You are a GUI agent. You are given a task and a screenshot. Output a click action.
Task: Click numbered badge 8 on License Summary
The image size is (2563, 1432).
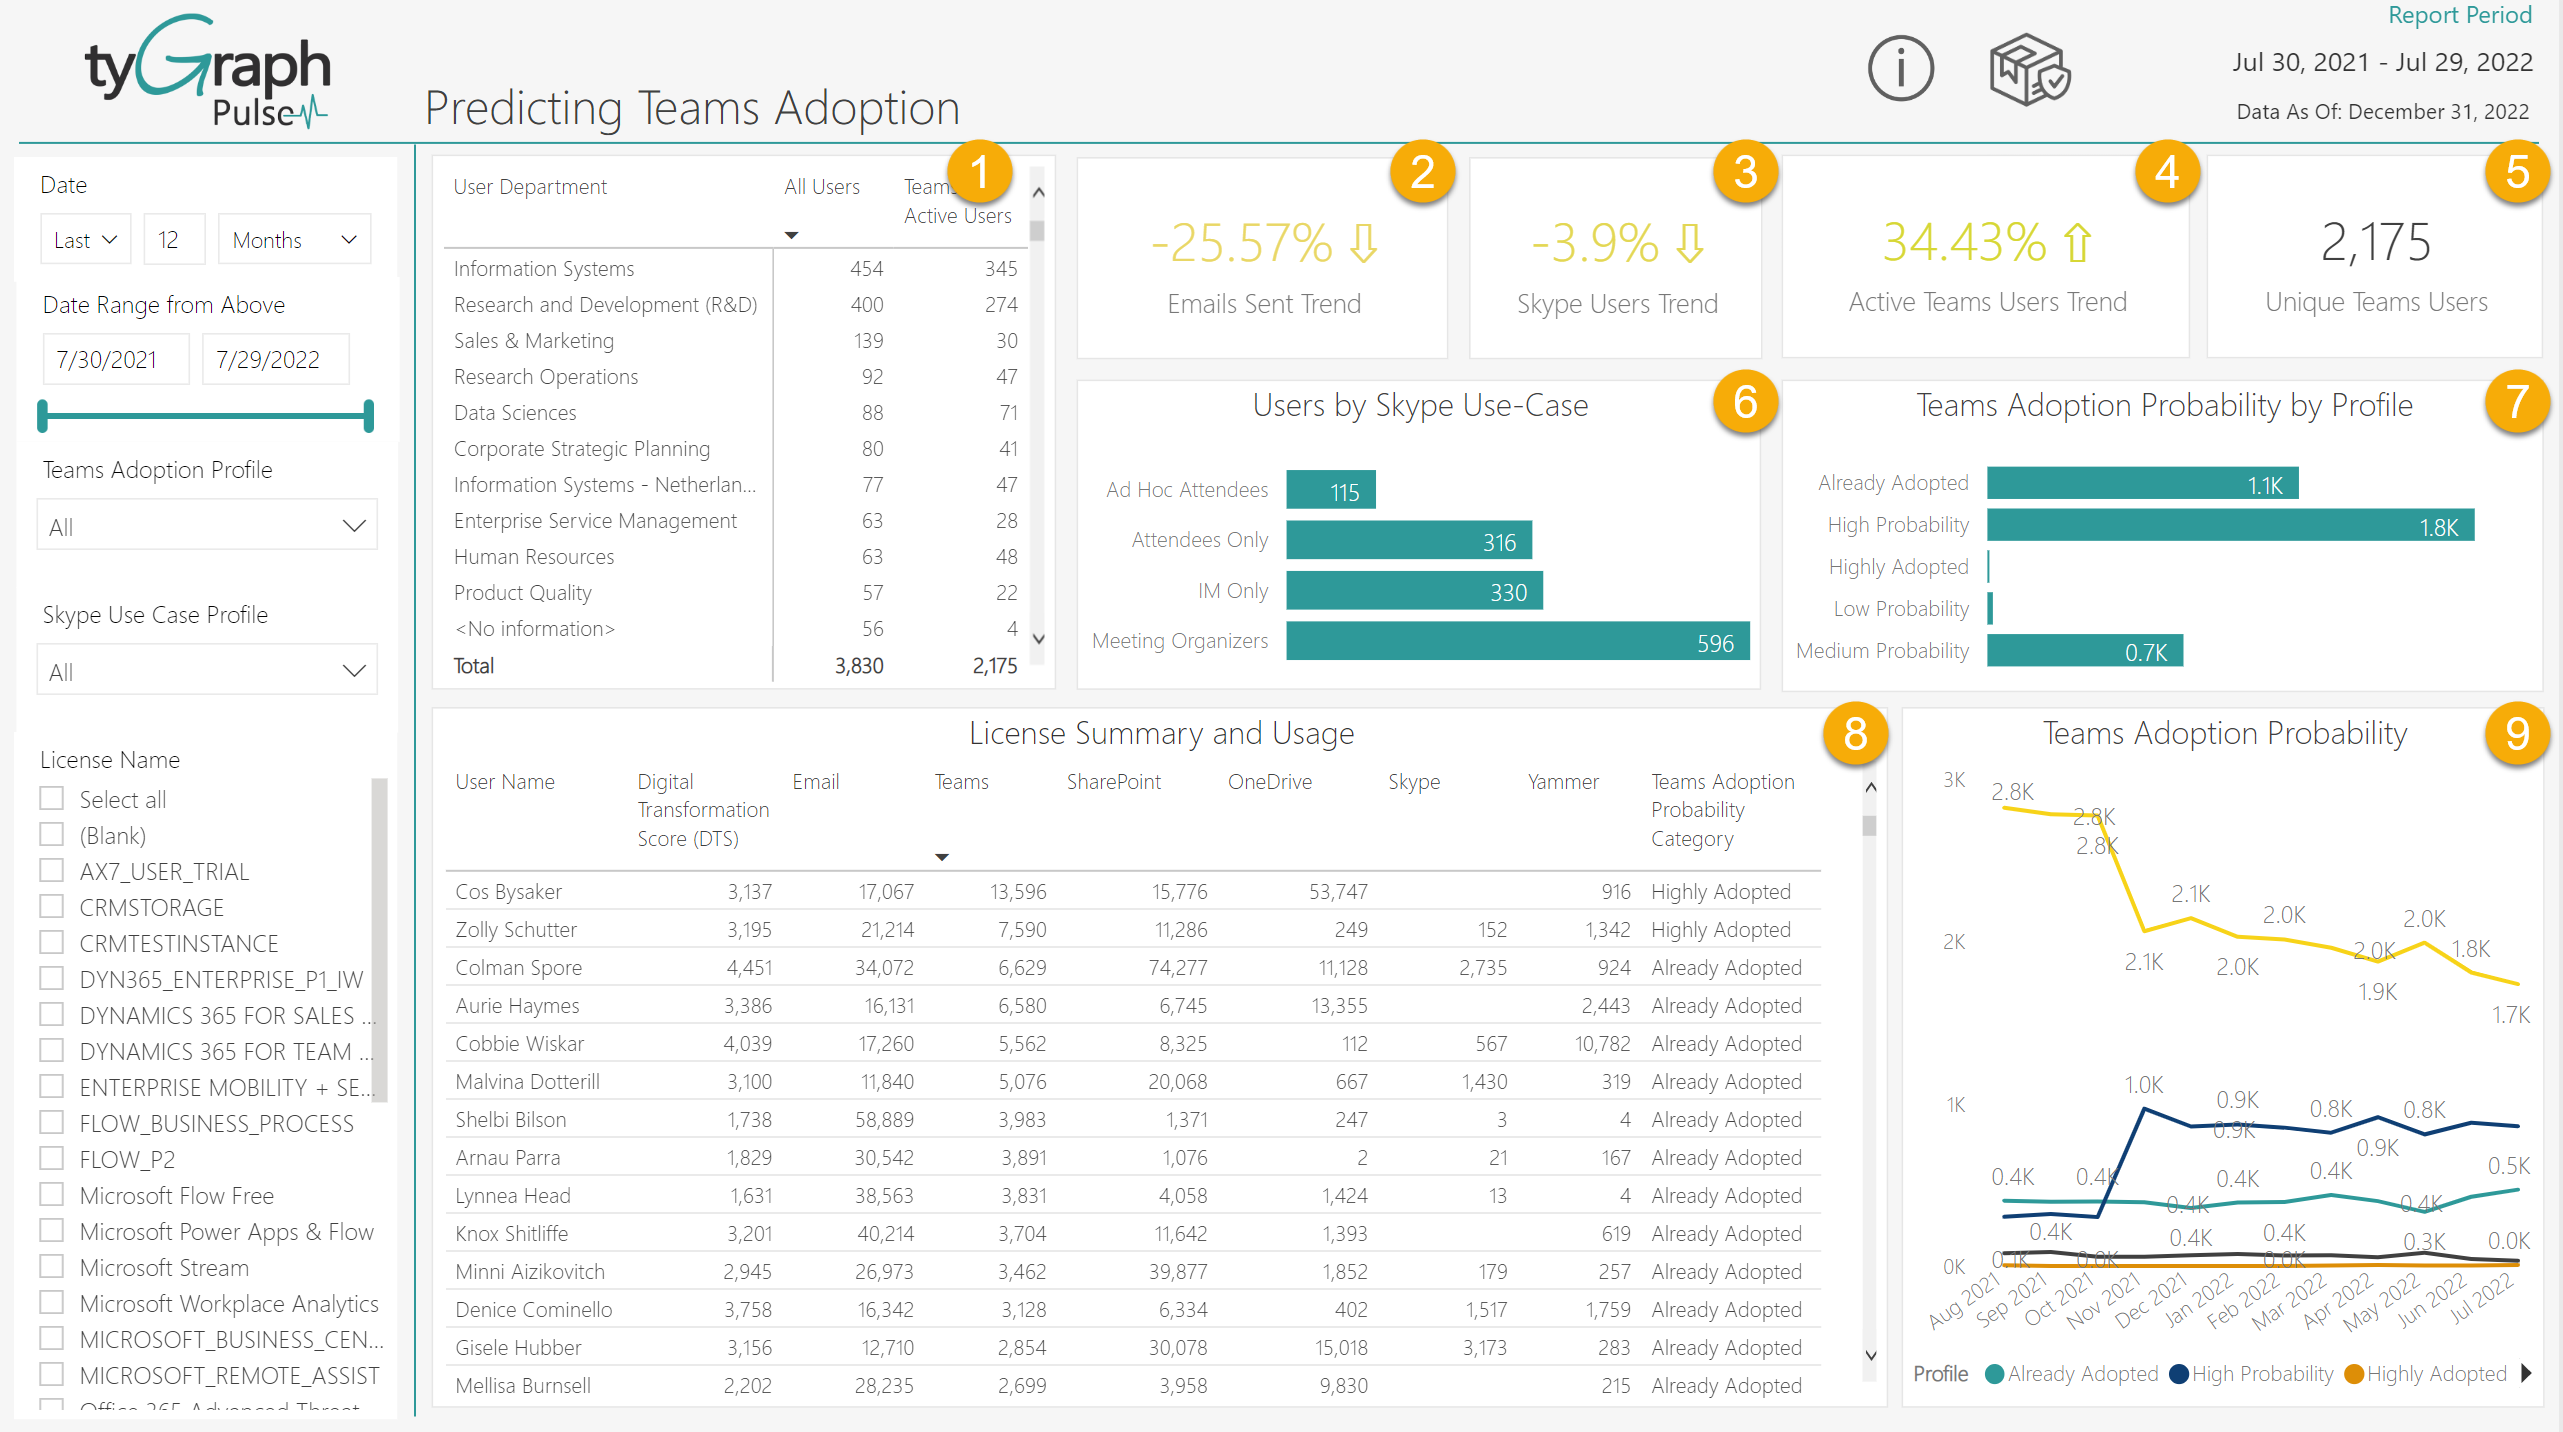[1855, 733]
